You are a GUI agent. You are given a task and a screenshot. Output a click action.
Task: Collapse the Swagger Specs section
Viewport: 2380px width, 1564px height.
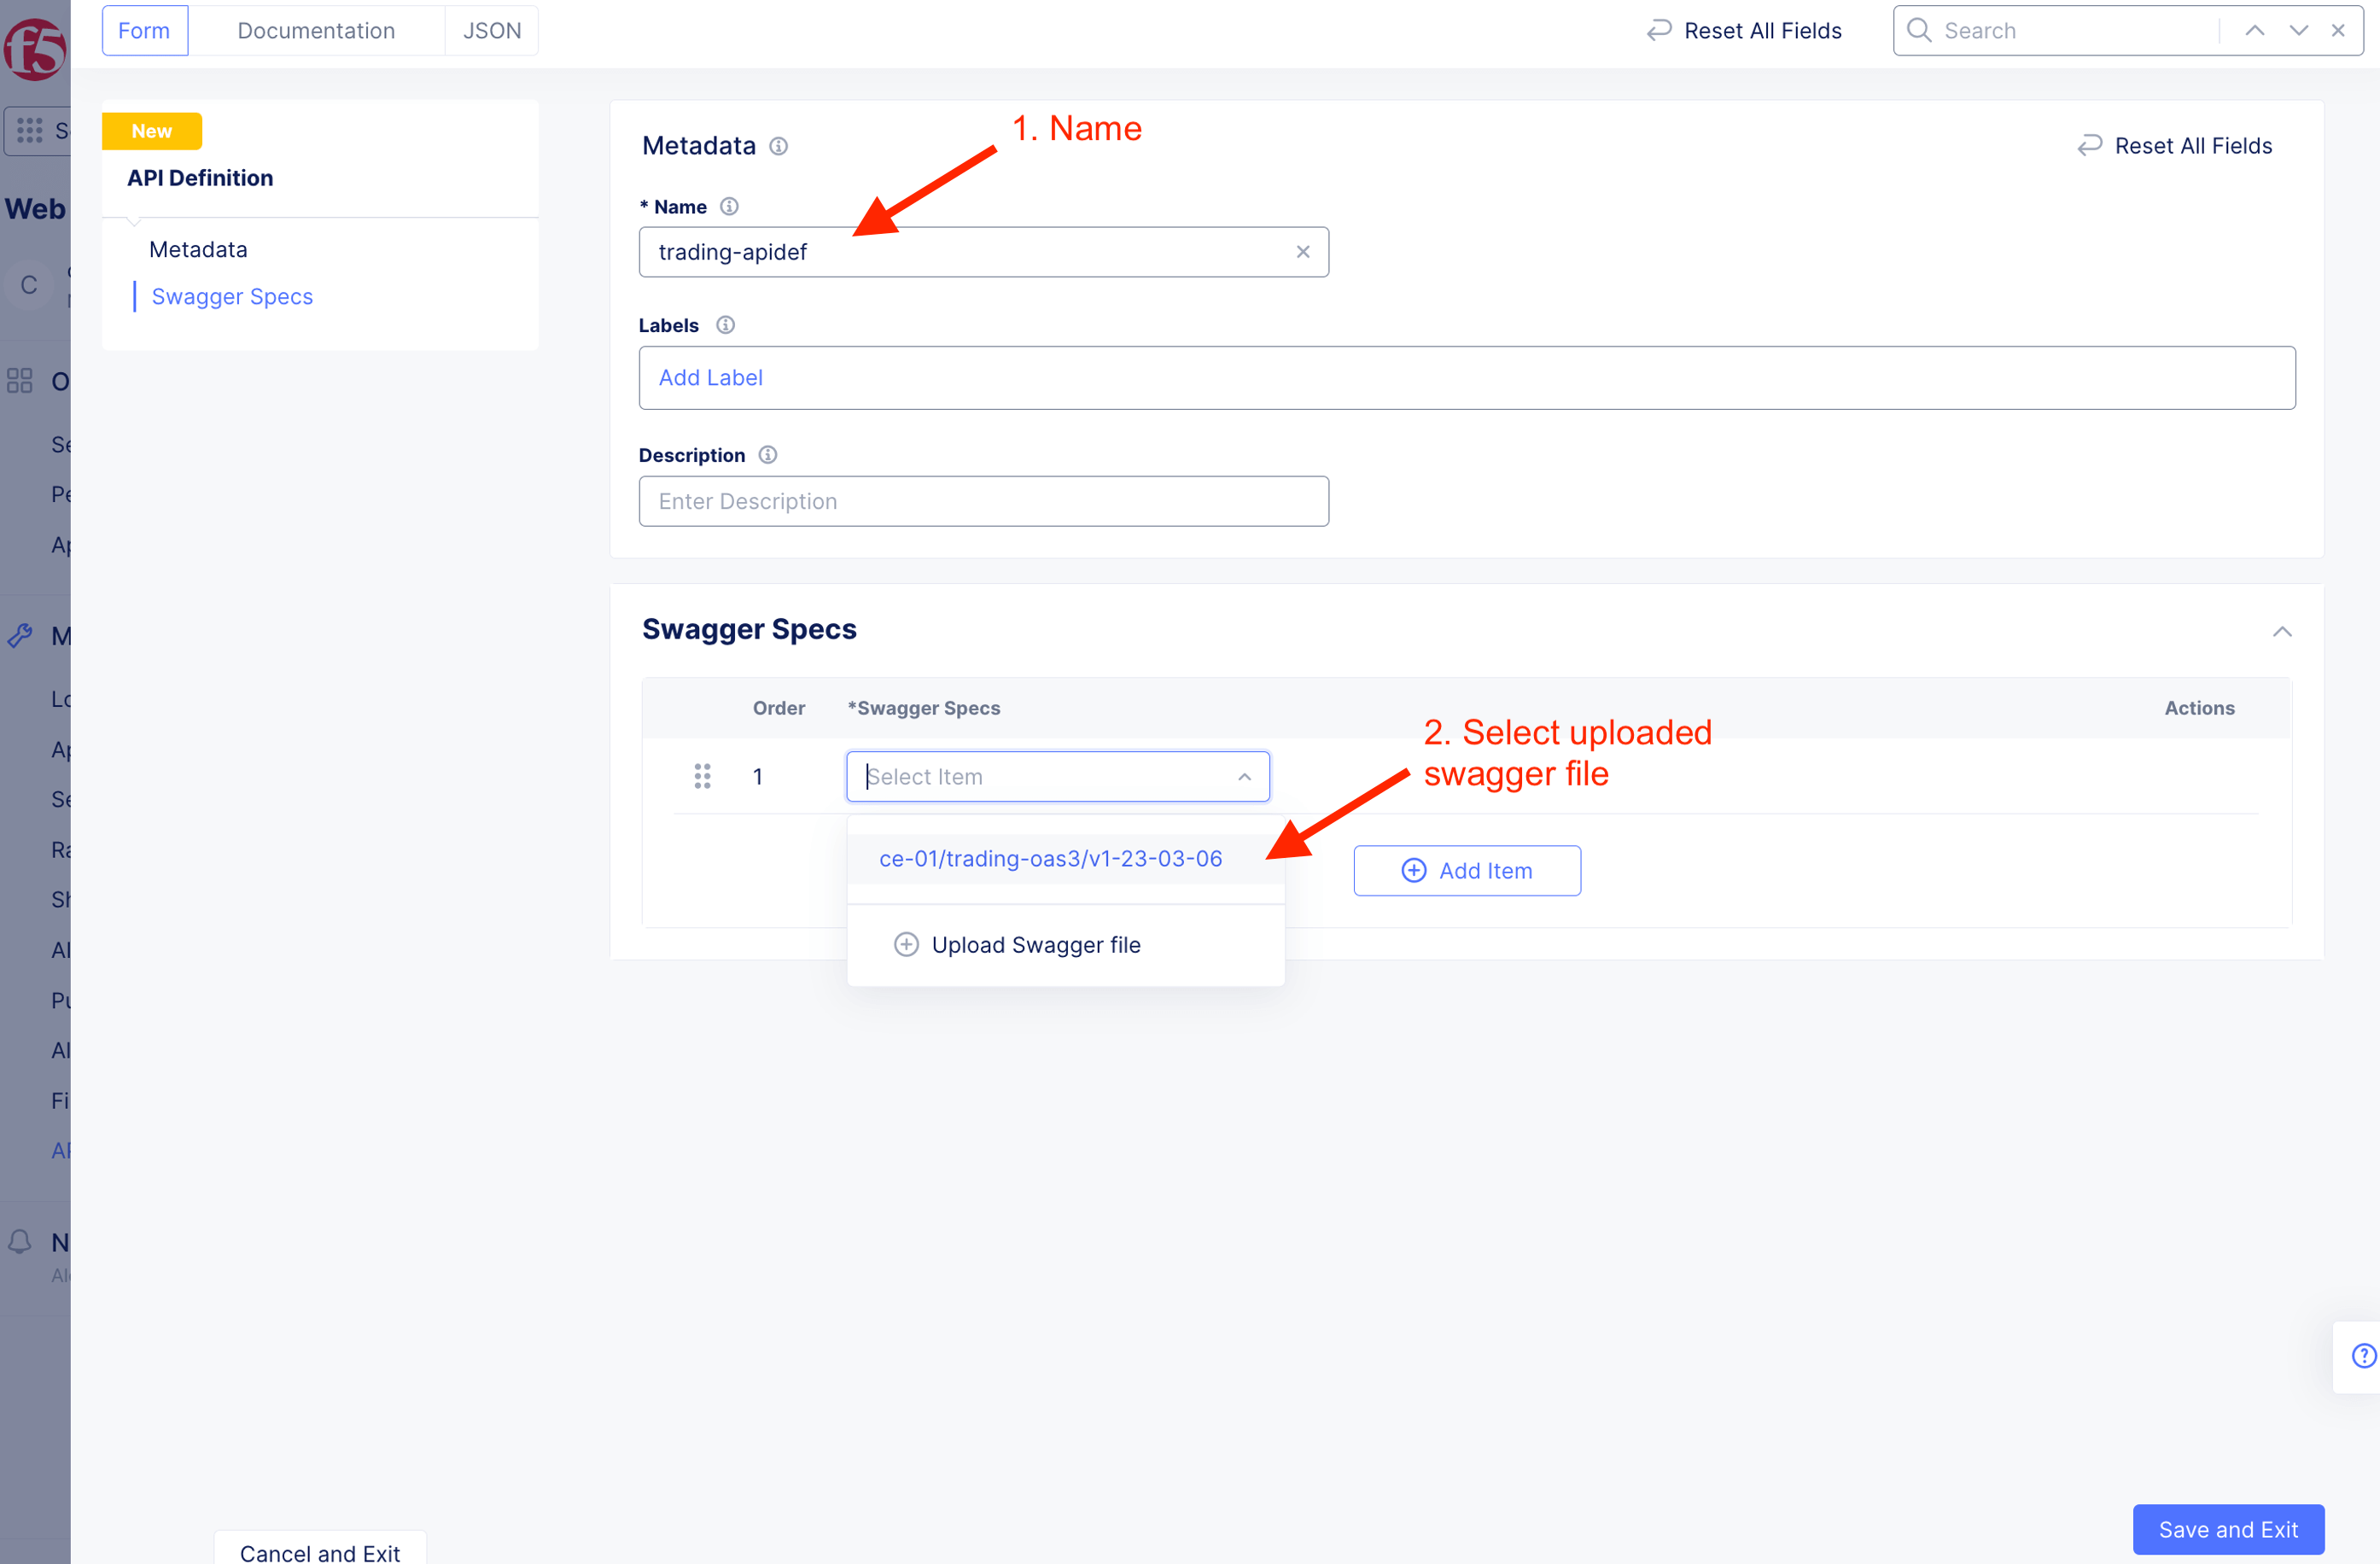(2281, 631)
